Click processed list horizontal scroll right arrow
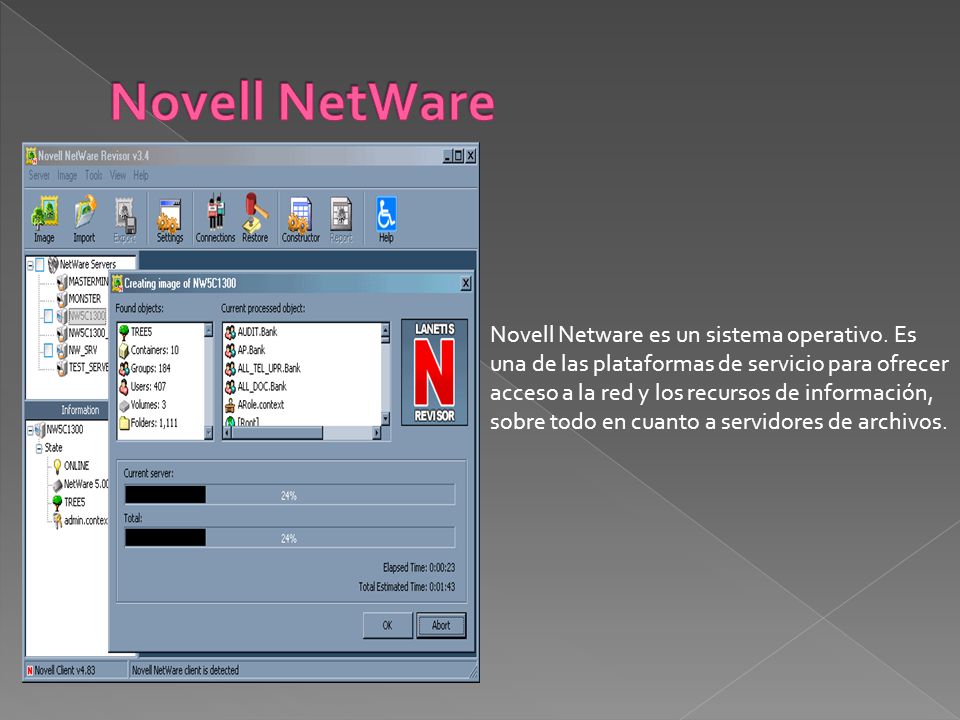 pyautogui.click(x=376, y=433)
